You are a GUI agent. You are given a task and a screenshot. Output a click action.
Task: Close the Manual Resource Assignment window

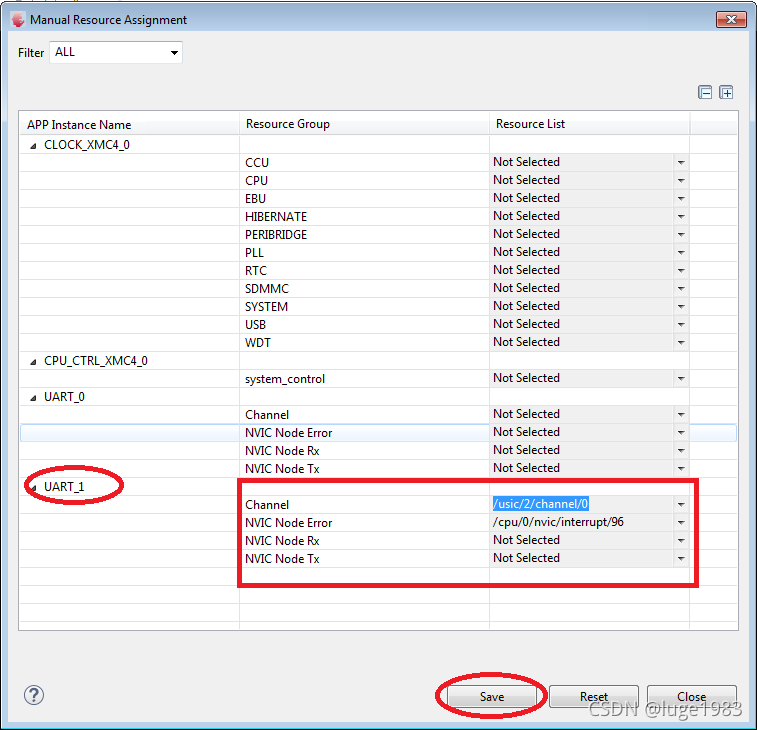click(731, 19)
